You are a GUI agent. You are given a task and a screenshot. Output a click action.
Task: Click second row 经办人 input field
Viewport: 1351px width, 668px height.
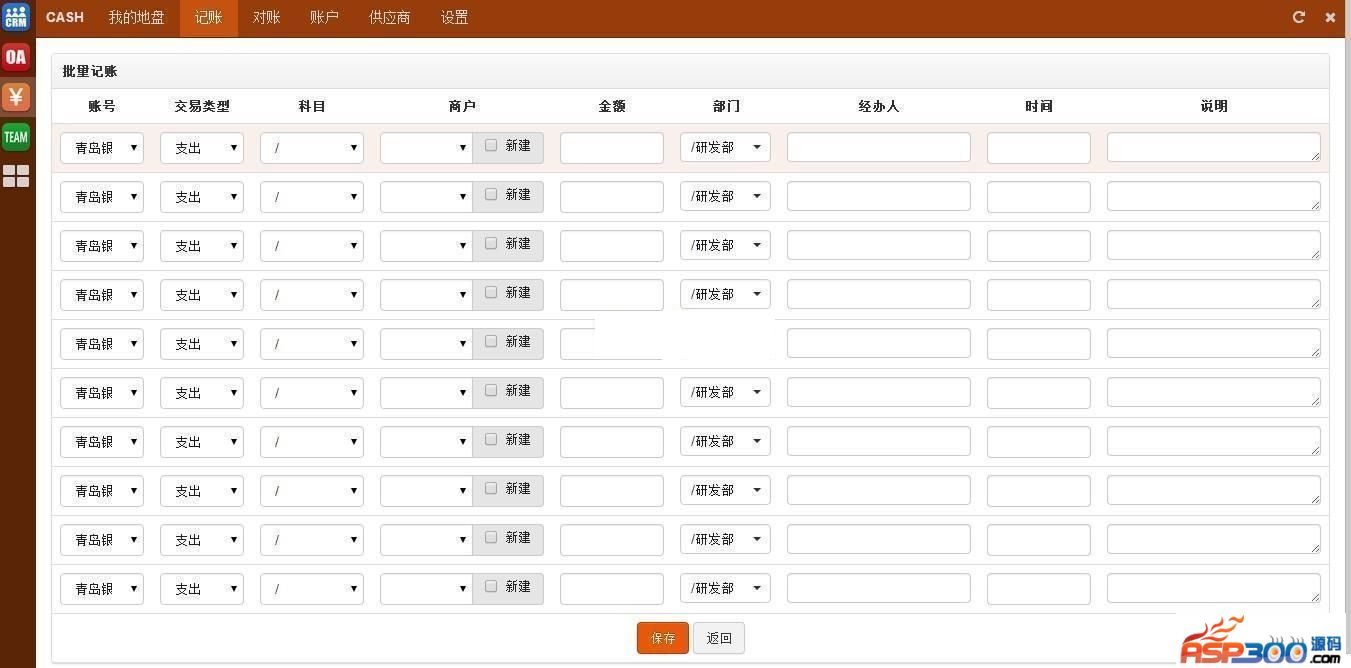click(x=878, y=197)
